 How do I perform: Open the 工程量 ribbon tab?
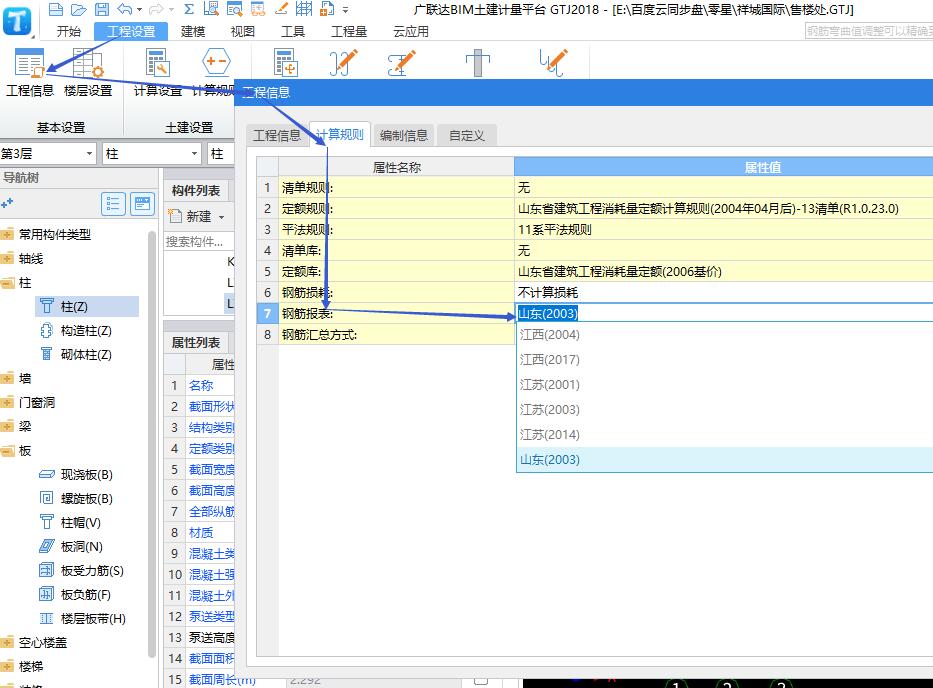pos(349,32)
